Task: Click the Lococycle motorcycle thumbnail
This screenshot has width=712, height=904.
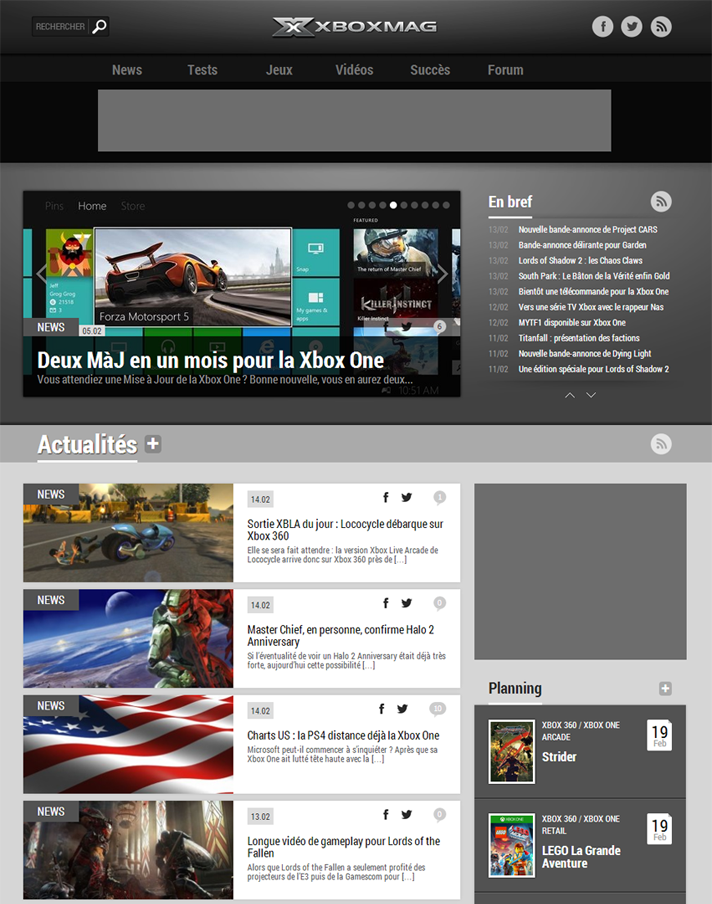Action: pos(128,533)
